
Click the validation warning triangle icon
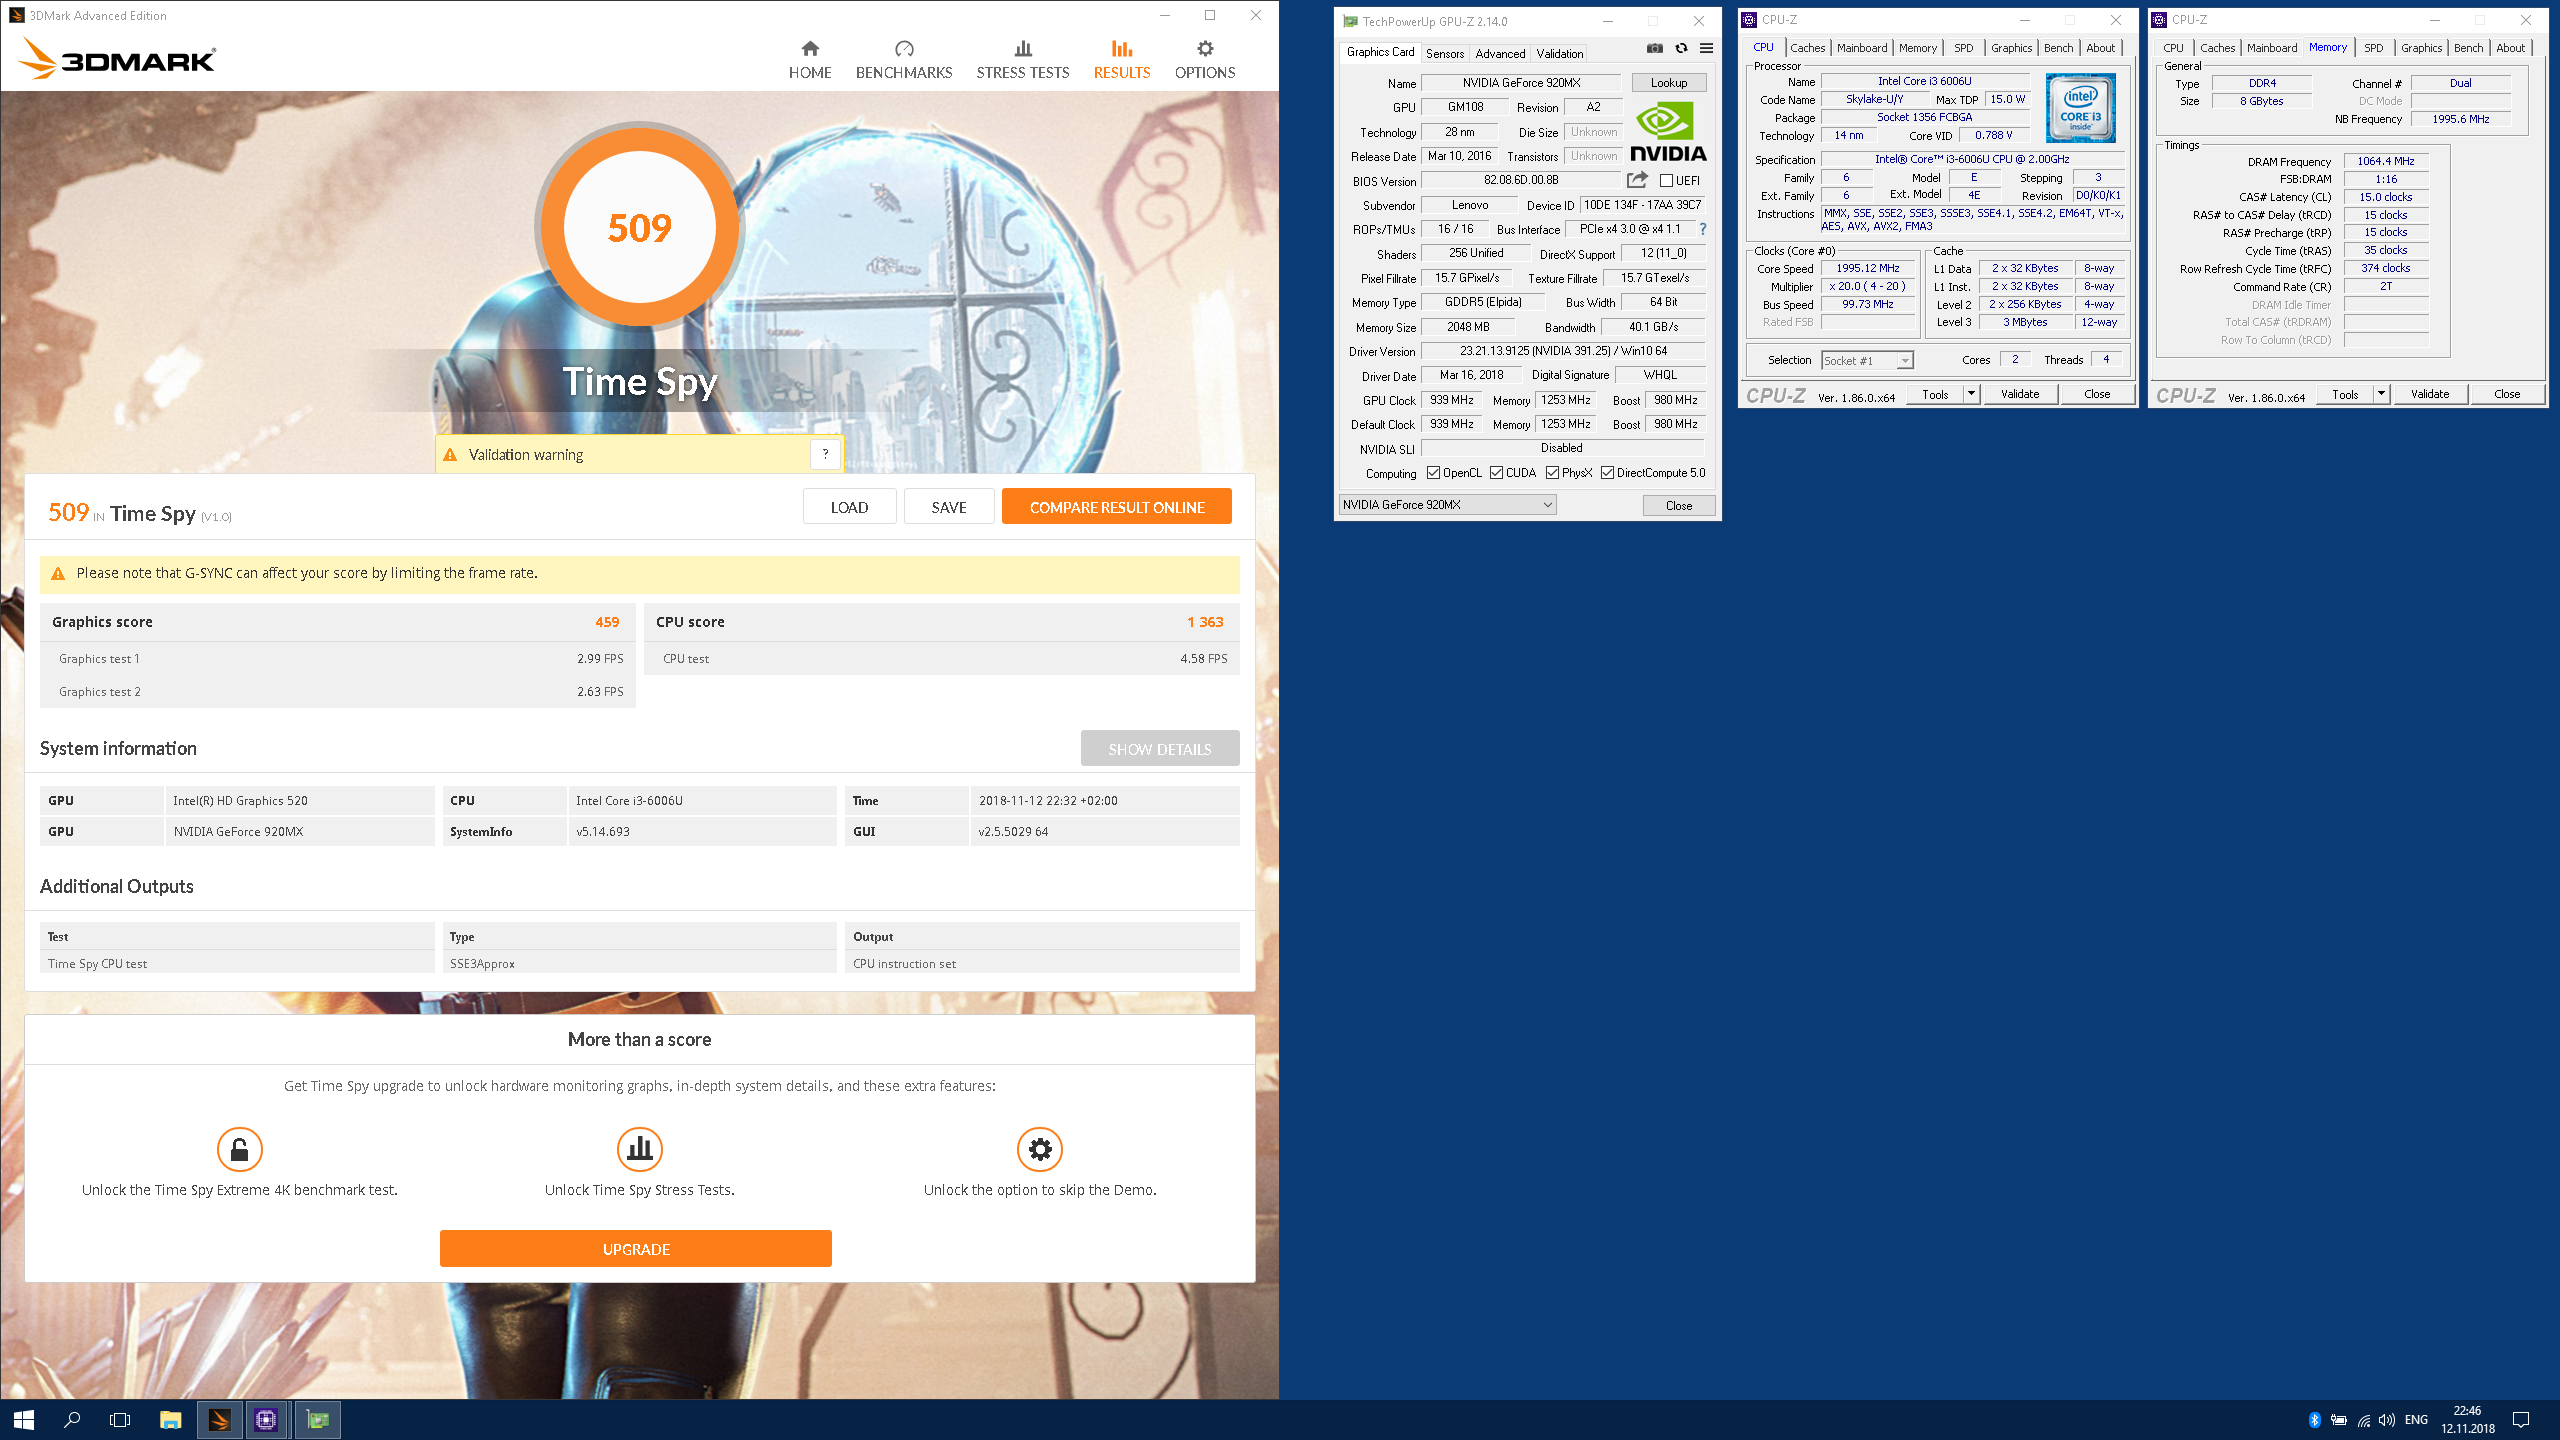450,455
